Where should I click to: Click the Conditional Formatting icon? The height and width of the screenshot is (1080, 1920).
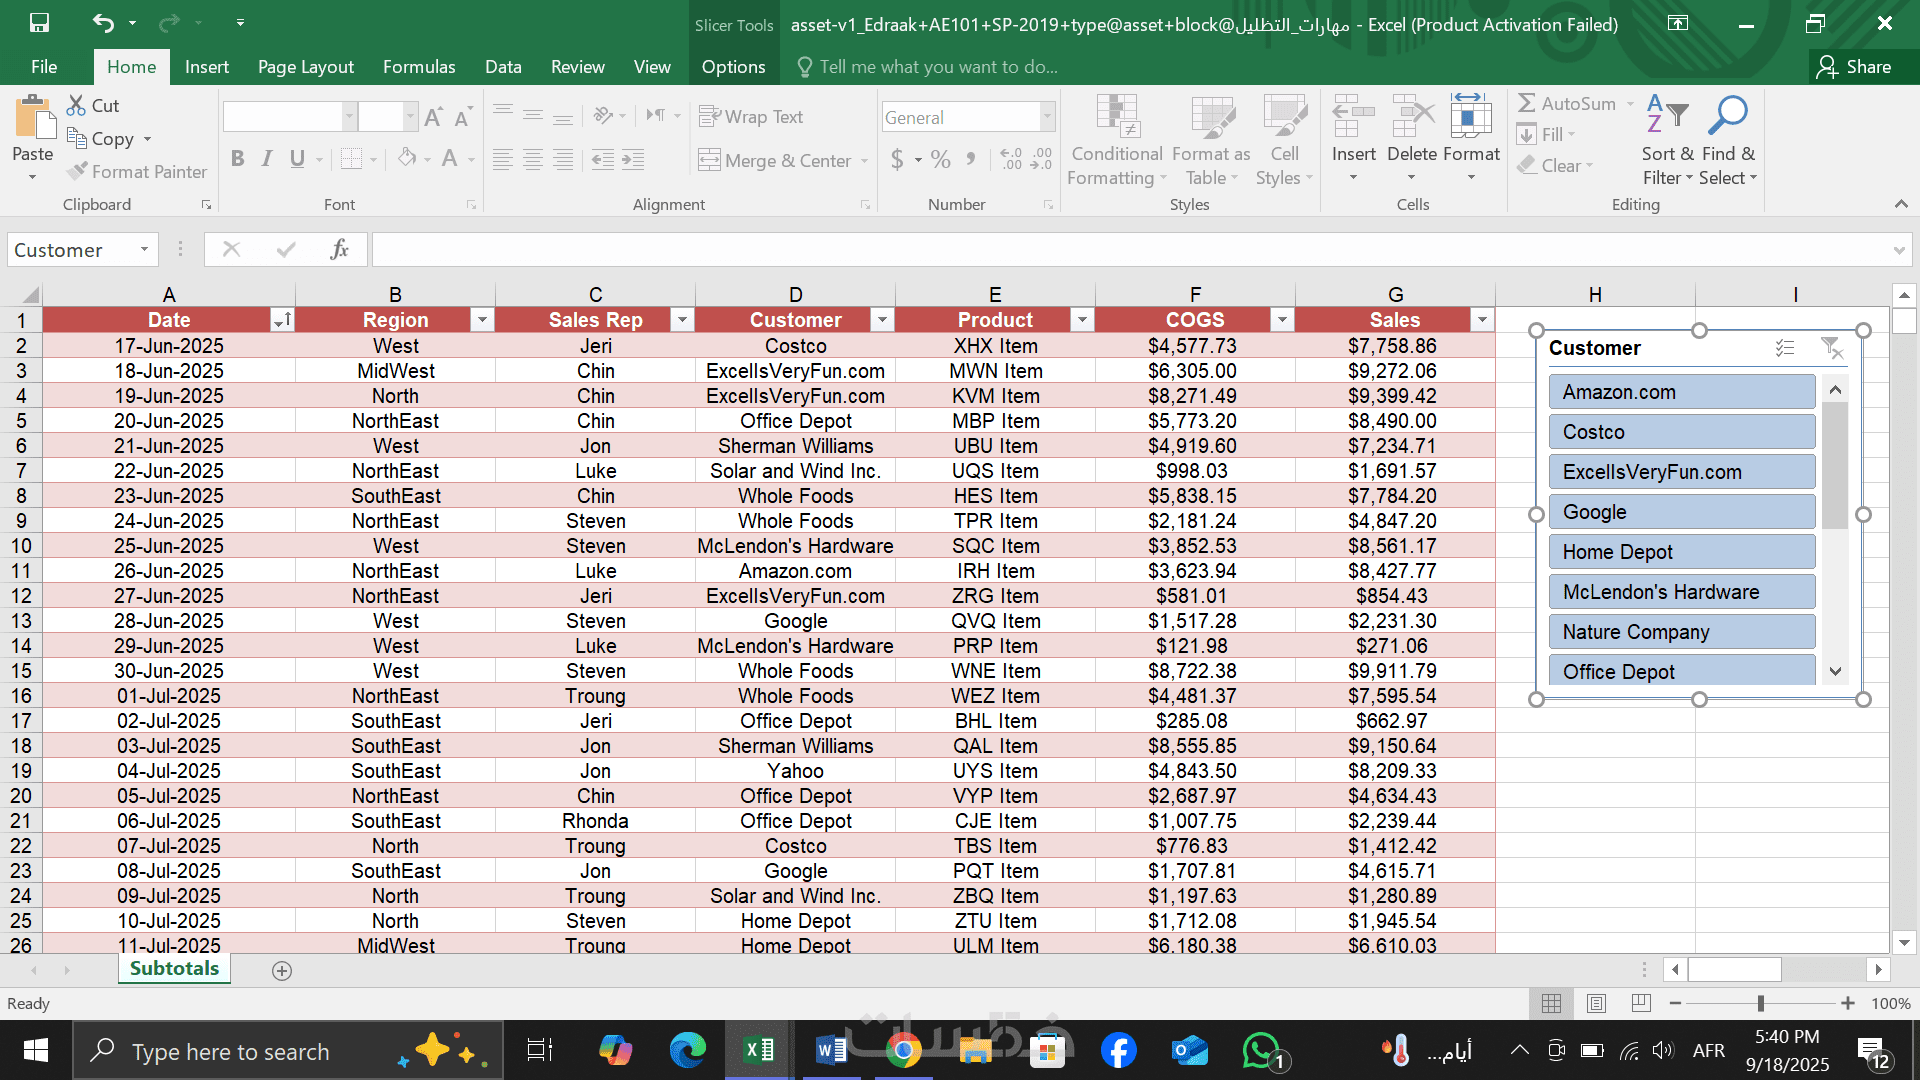pyautogui.click(x=1117, y=116)
